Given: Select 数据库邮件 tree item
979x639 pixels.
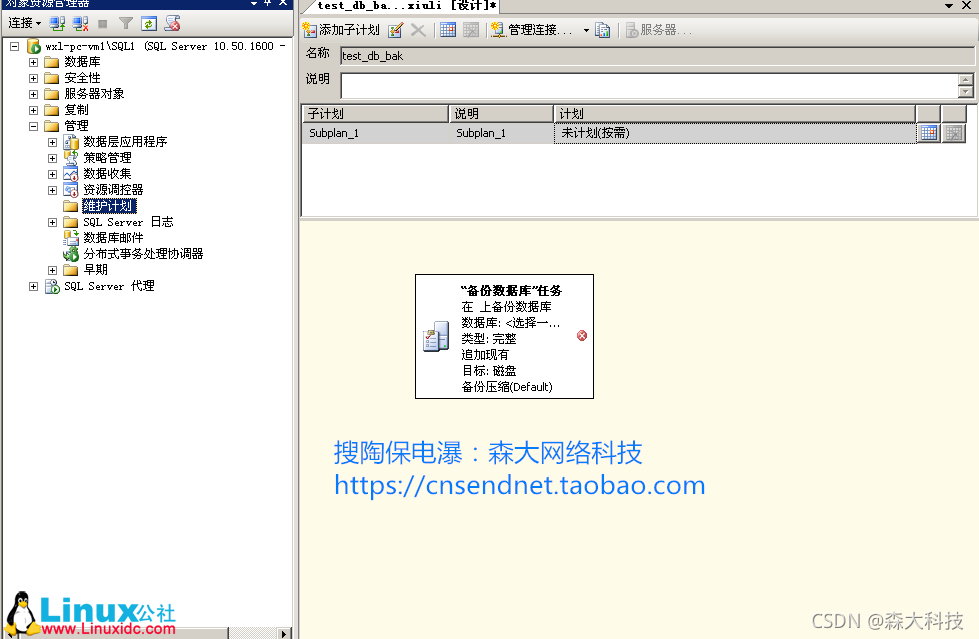Looking at the screenshot, I should (113, 238).
